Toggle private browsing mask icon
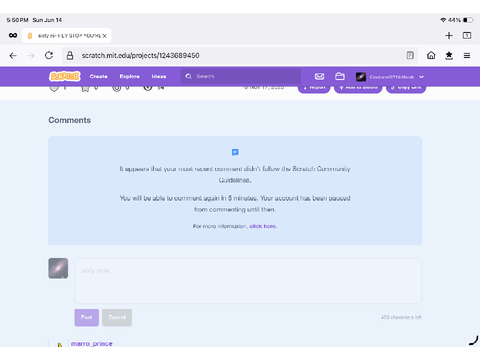This screenshot has height=360, width=480. [13, 35]
